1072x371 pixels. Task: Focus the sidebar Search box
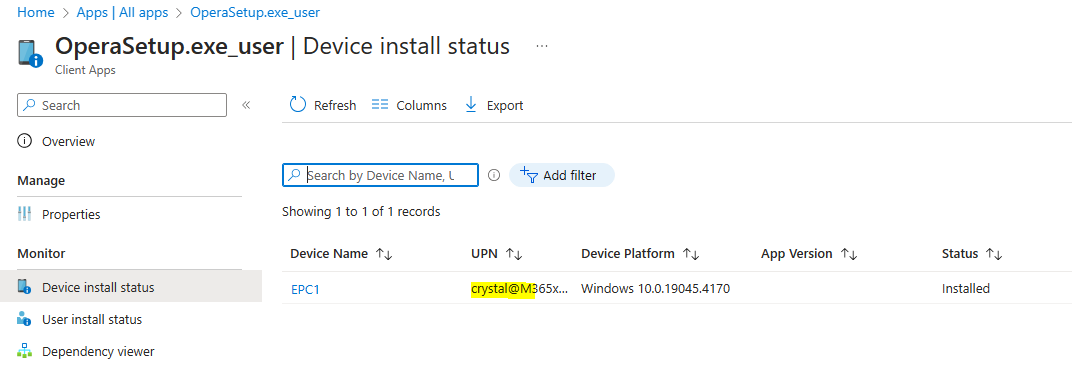pos(122,105)
